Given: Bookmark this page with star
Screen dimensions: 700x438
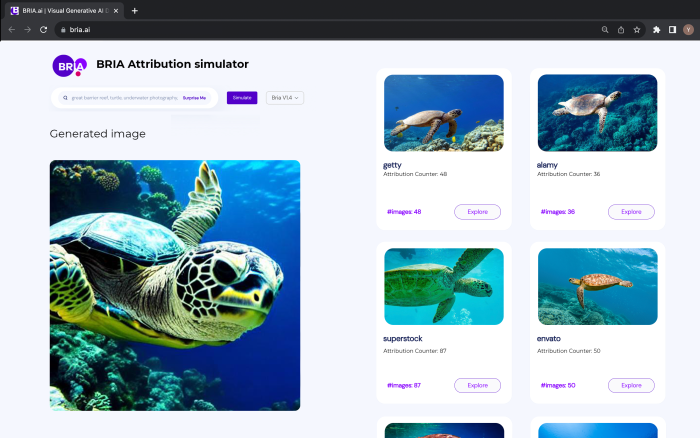Looking at the screenshot, I should [637, 30].
